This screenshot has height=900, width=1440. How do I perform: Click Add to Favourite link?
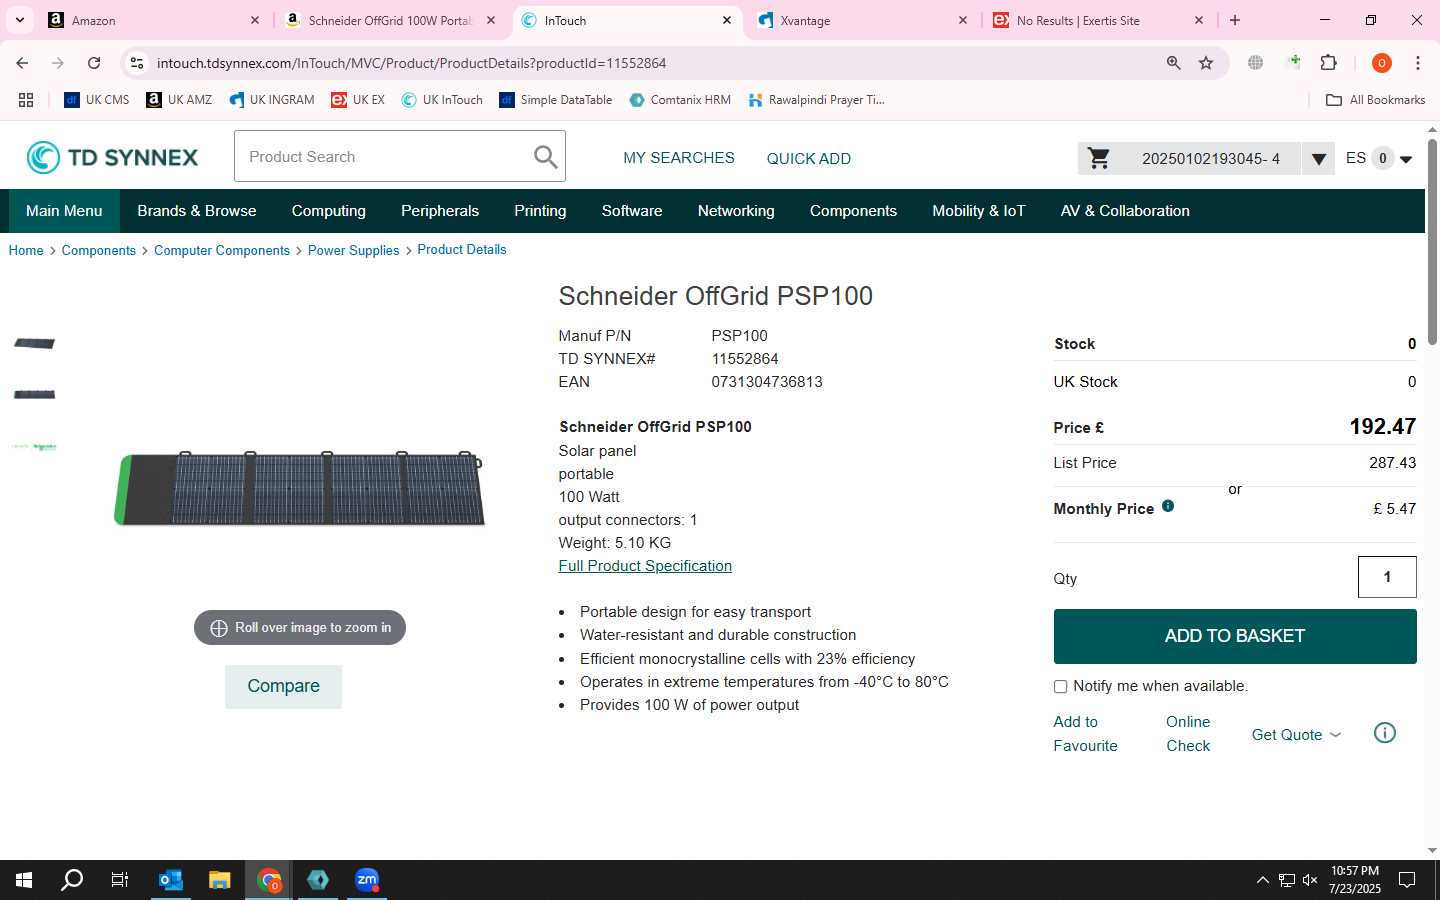tap(1085, 734)
